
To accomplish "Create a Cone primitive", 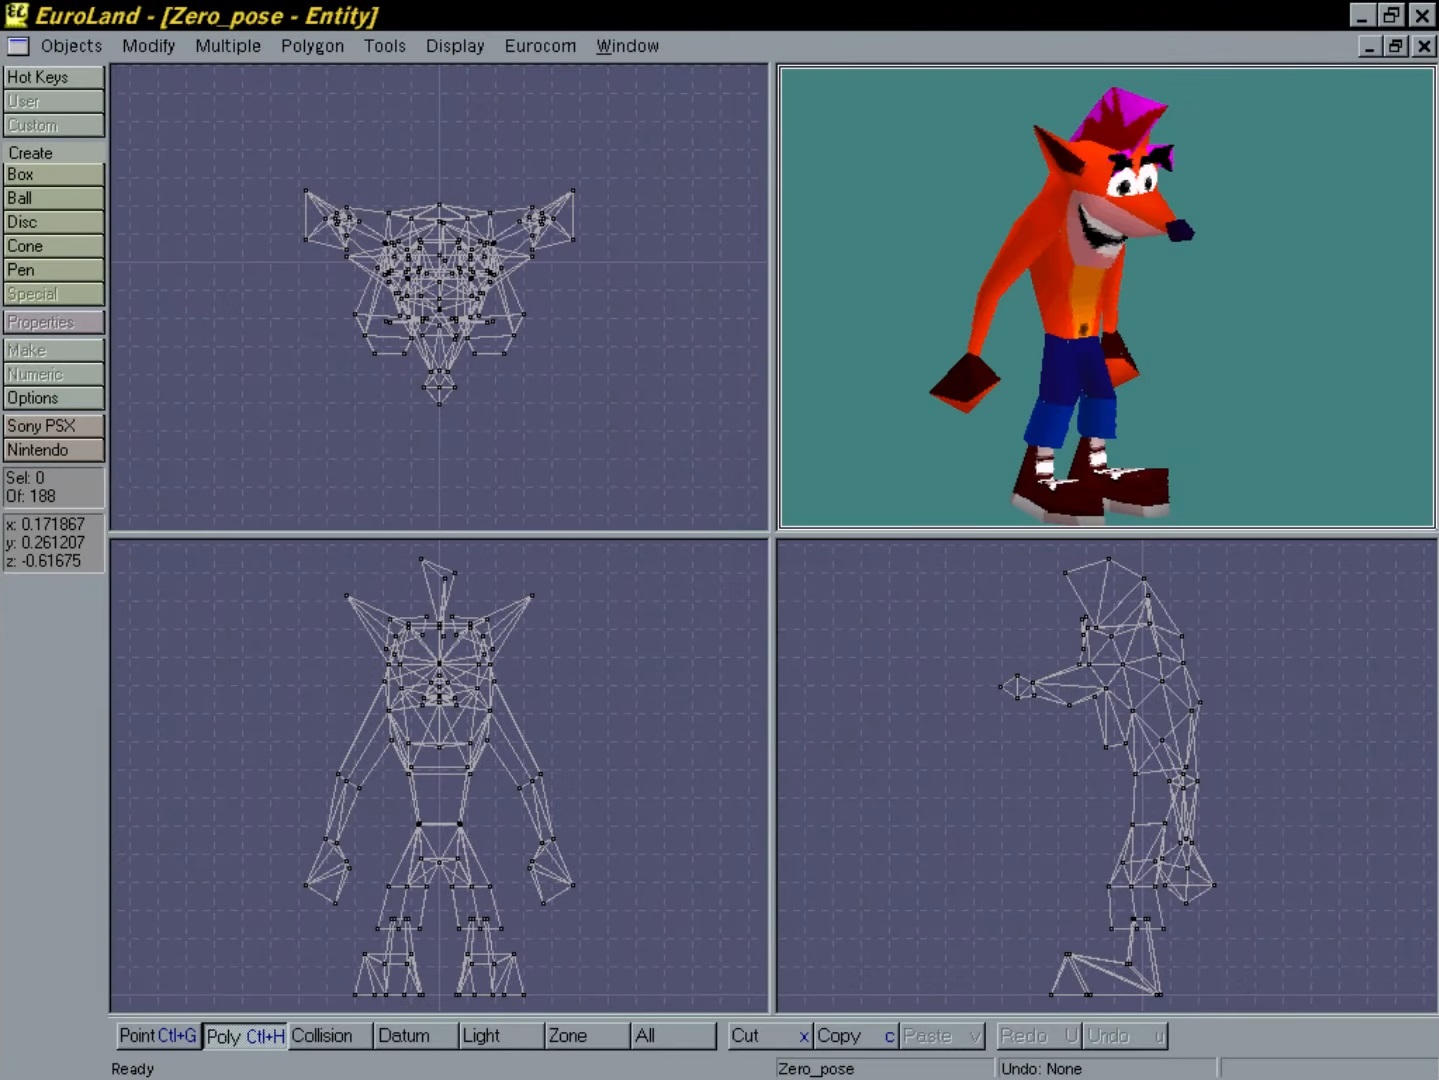I will coord(54,246).
